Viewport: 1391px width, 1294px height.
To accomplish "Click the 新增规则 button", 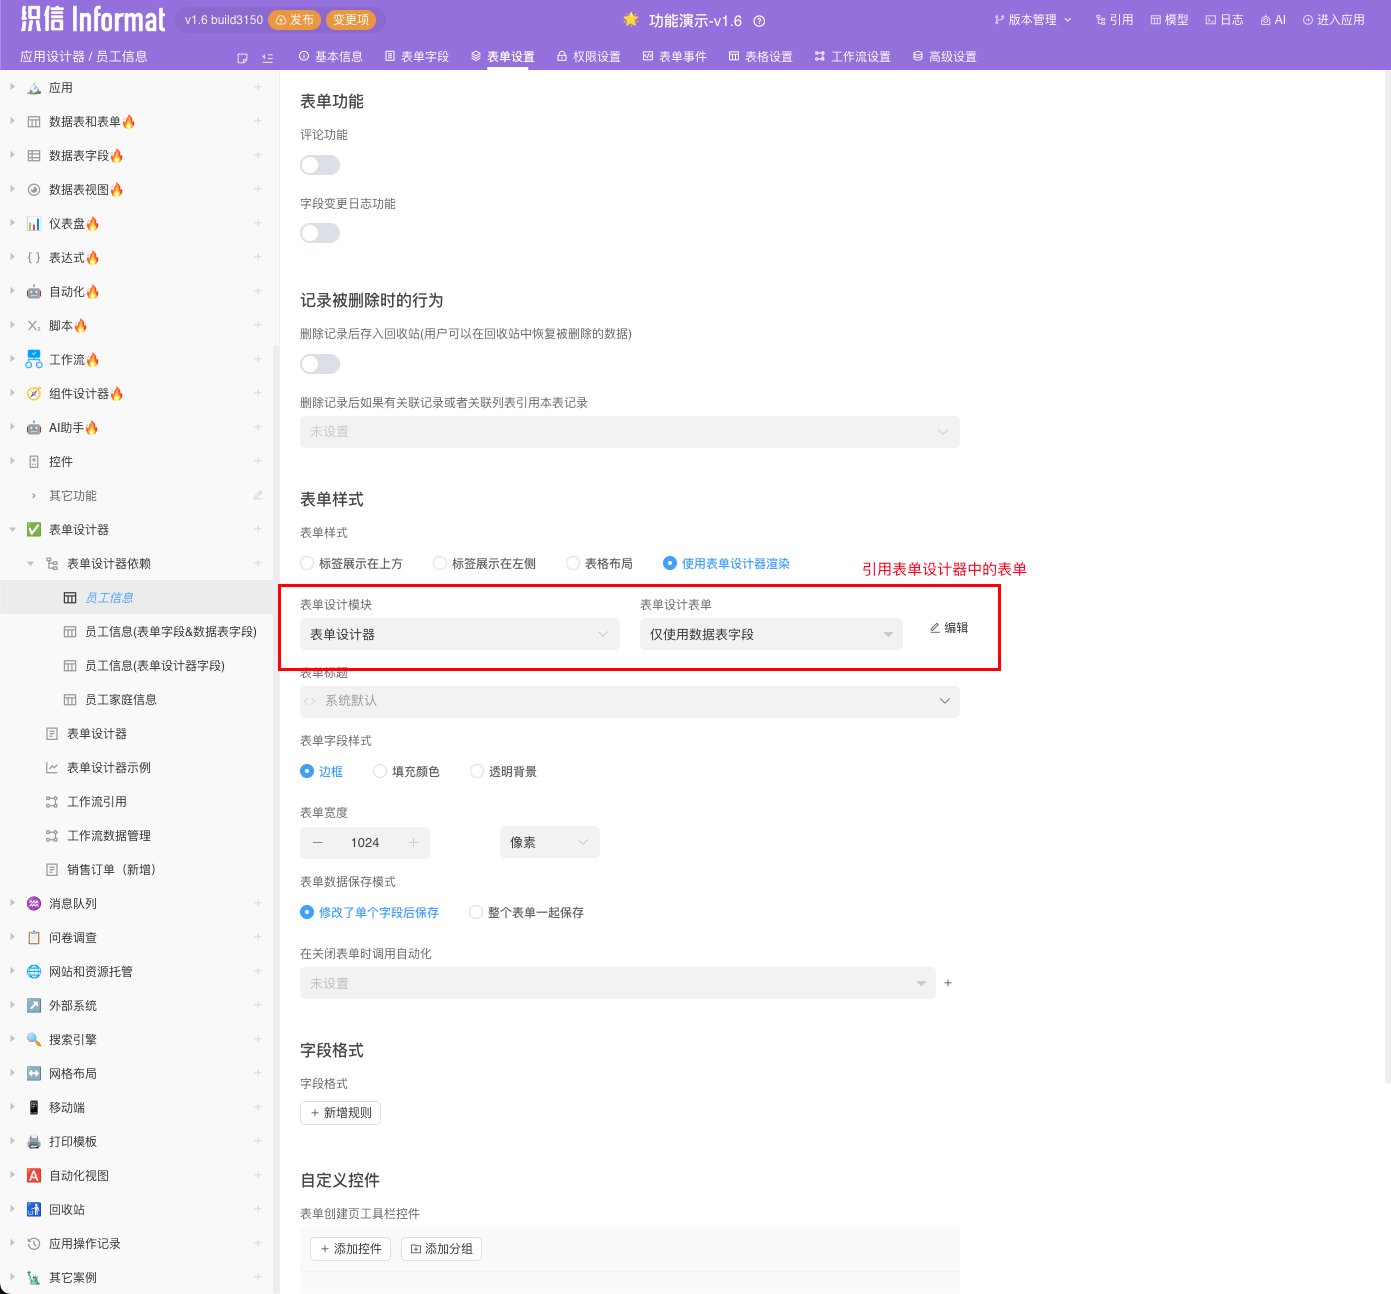I will [x=340, y=1113].
